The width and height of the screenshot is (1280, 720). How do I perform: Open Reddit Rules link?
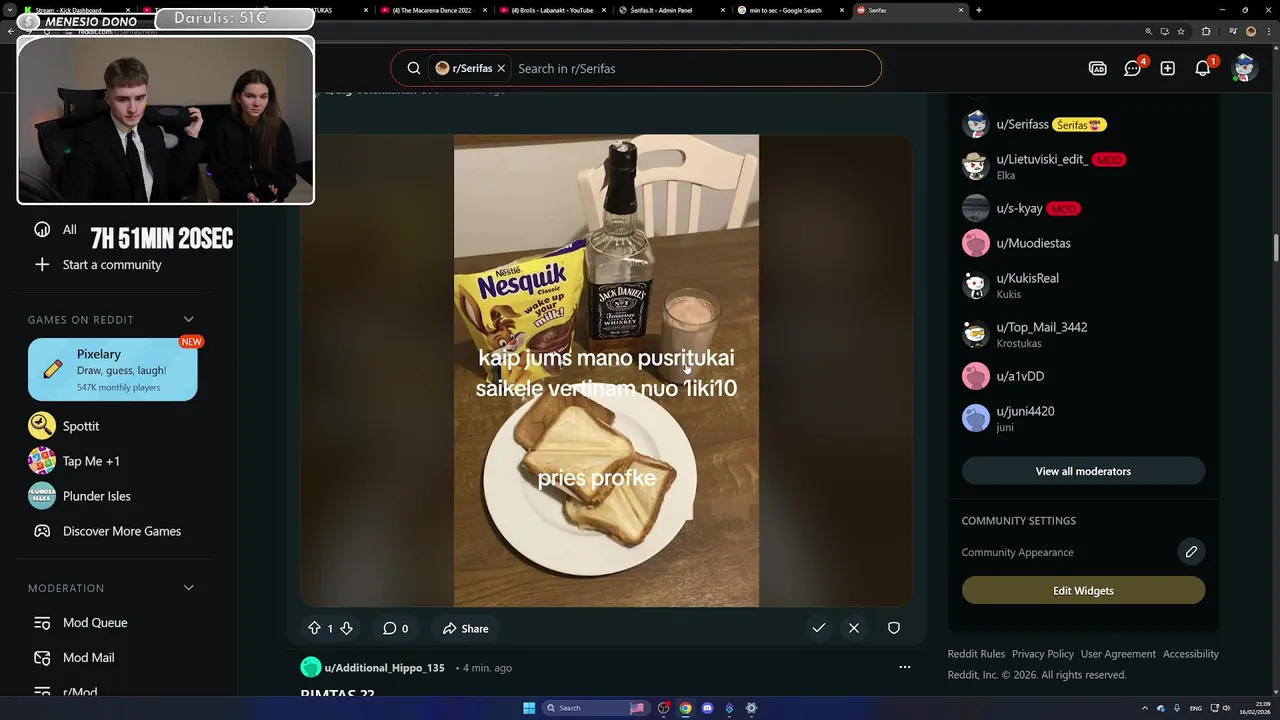click(x=976, y=654)
